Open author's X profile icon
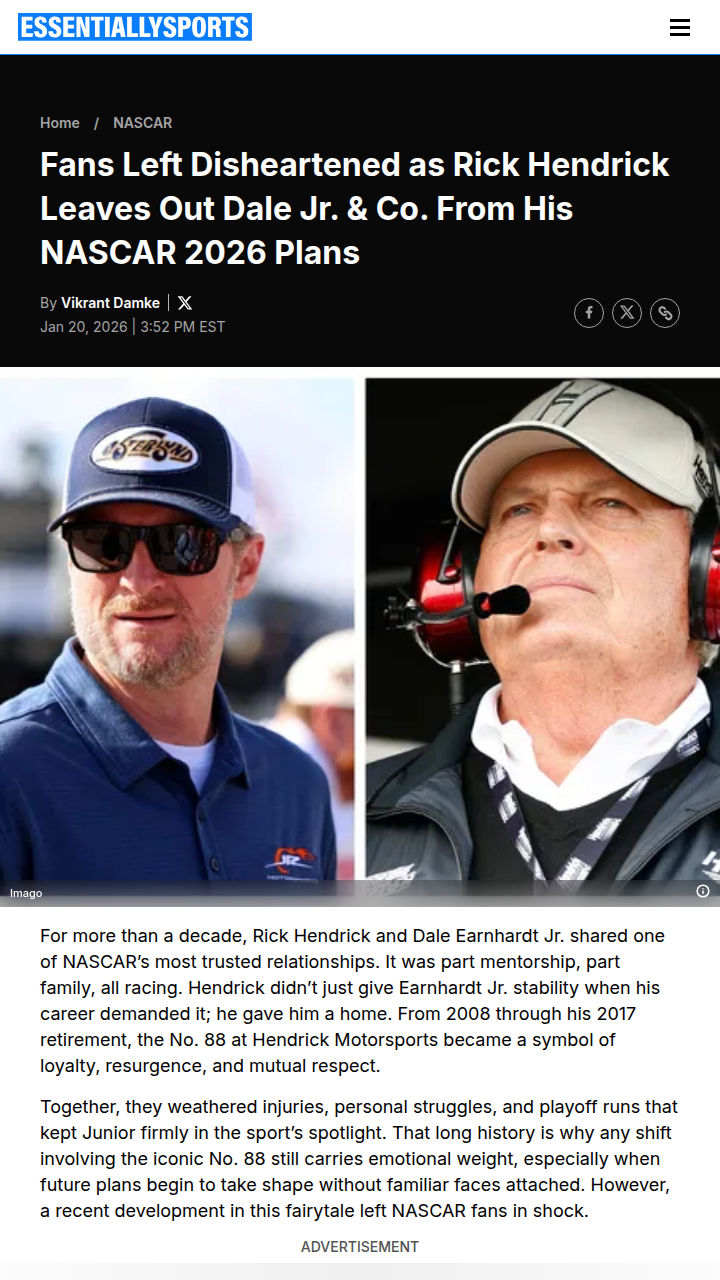The height and width of the screenshot is (1280, 720). (185, 303)
